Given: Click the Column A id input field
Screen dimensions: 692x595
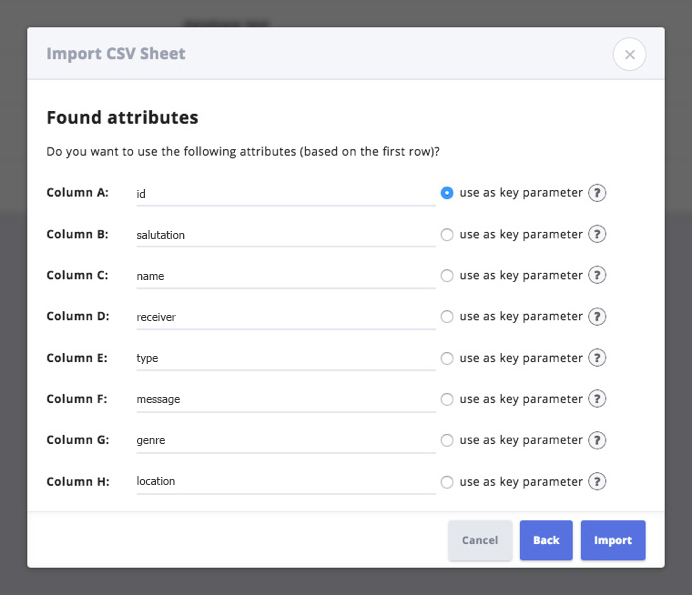Looking at the screenshot, I should click(285, 193).
